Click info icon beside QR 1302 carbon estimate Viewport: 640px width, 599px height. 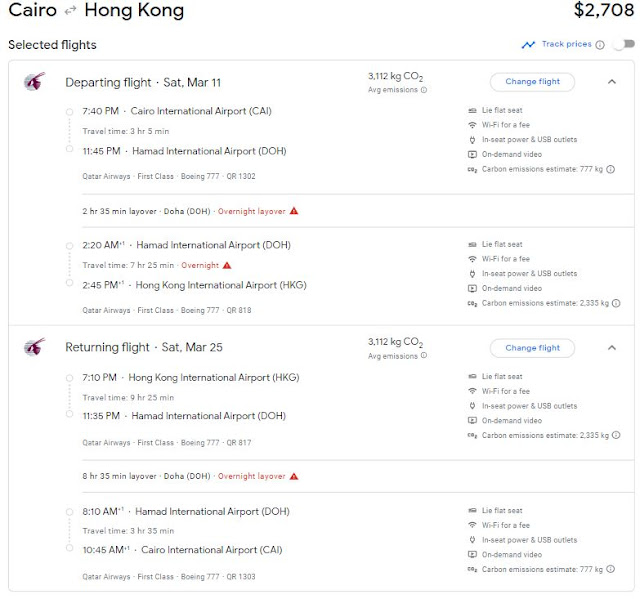coord(610,169)
